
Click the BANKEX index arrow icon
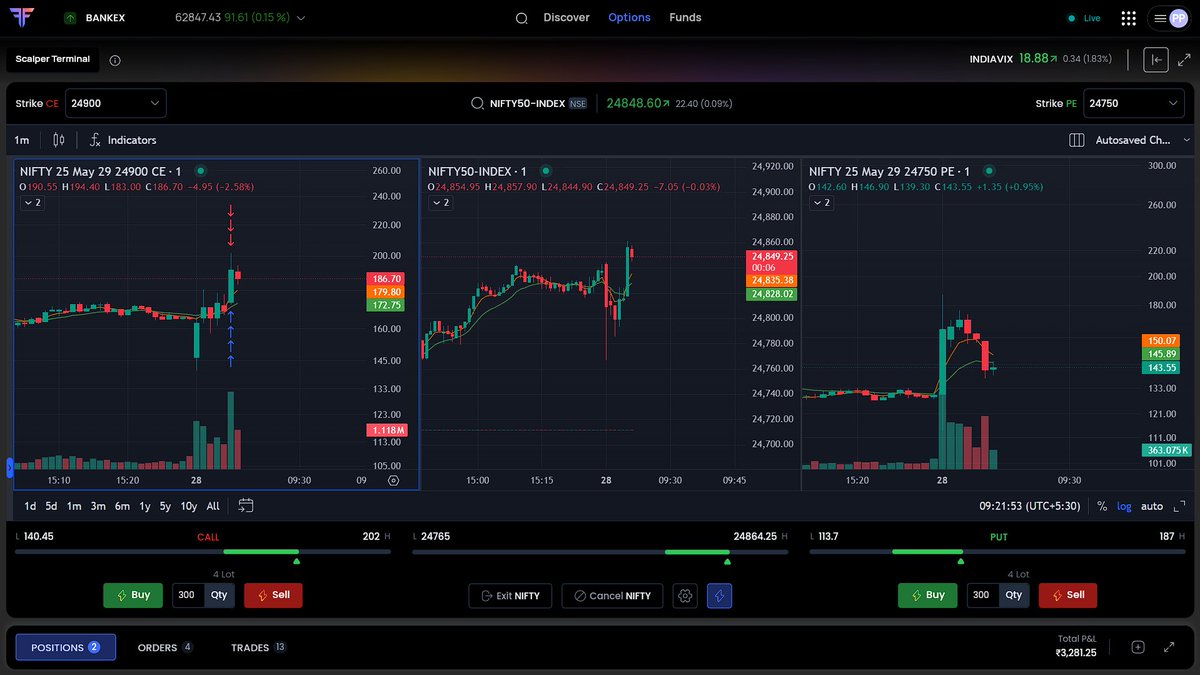pyautogui.click(x=70, y=18)
